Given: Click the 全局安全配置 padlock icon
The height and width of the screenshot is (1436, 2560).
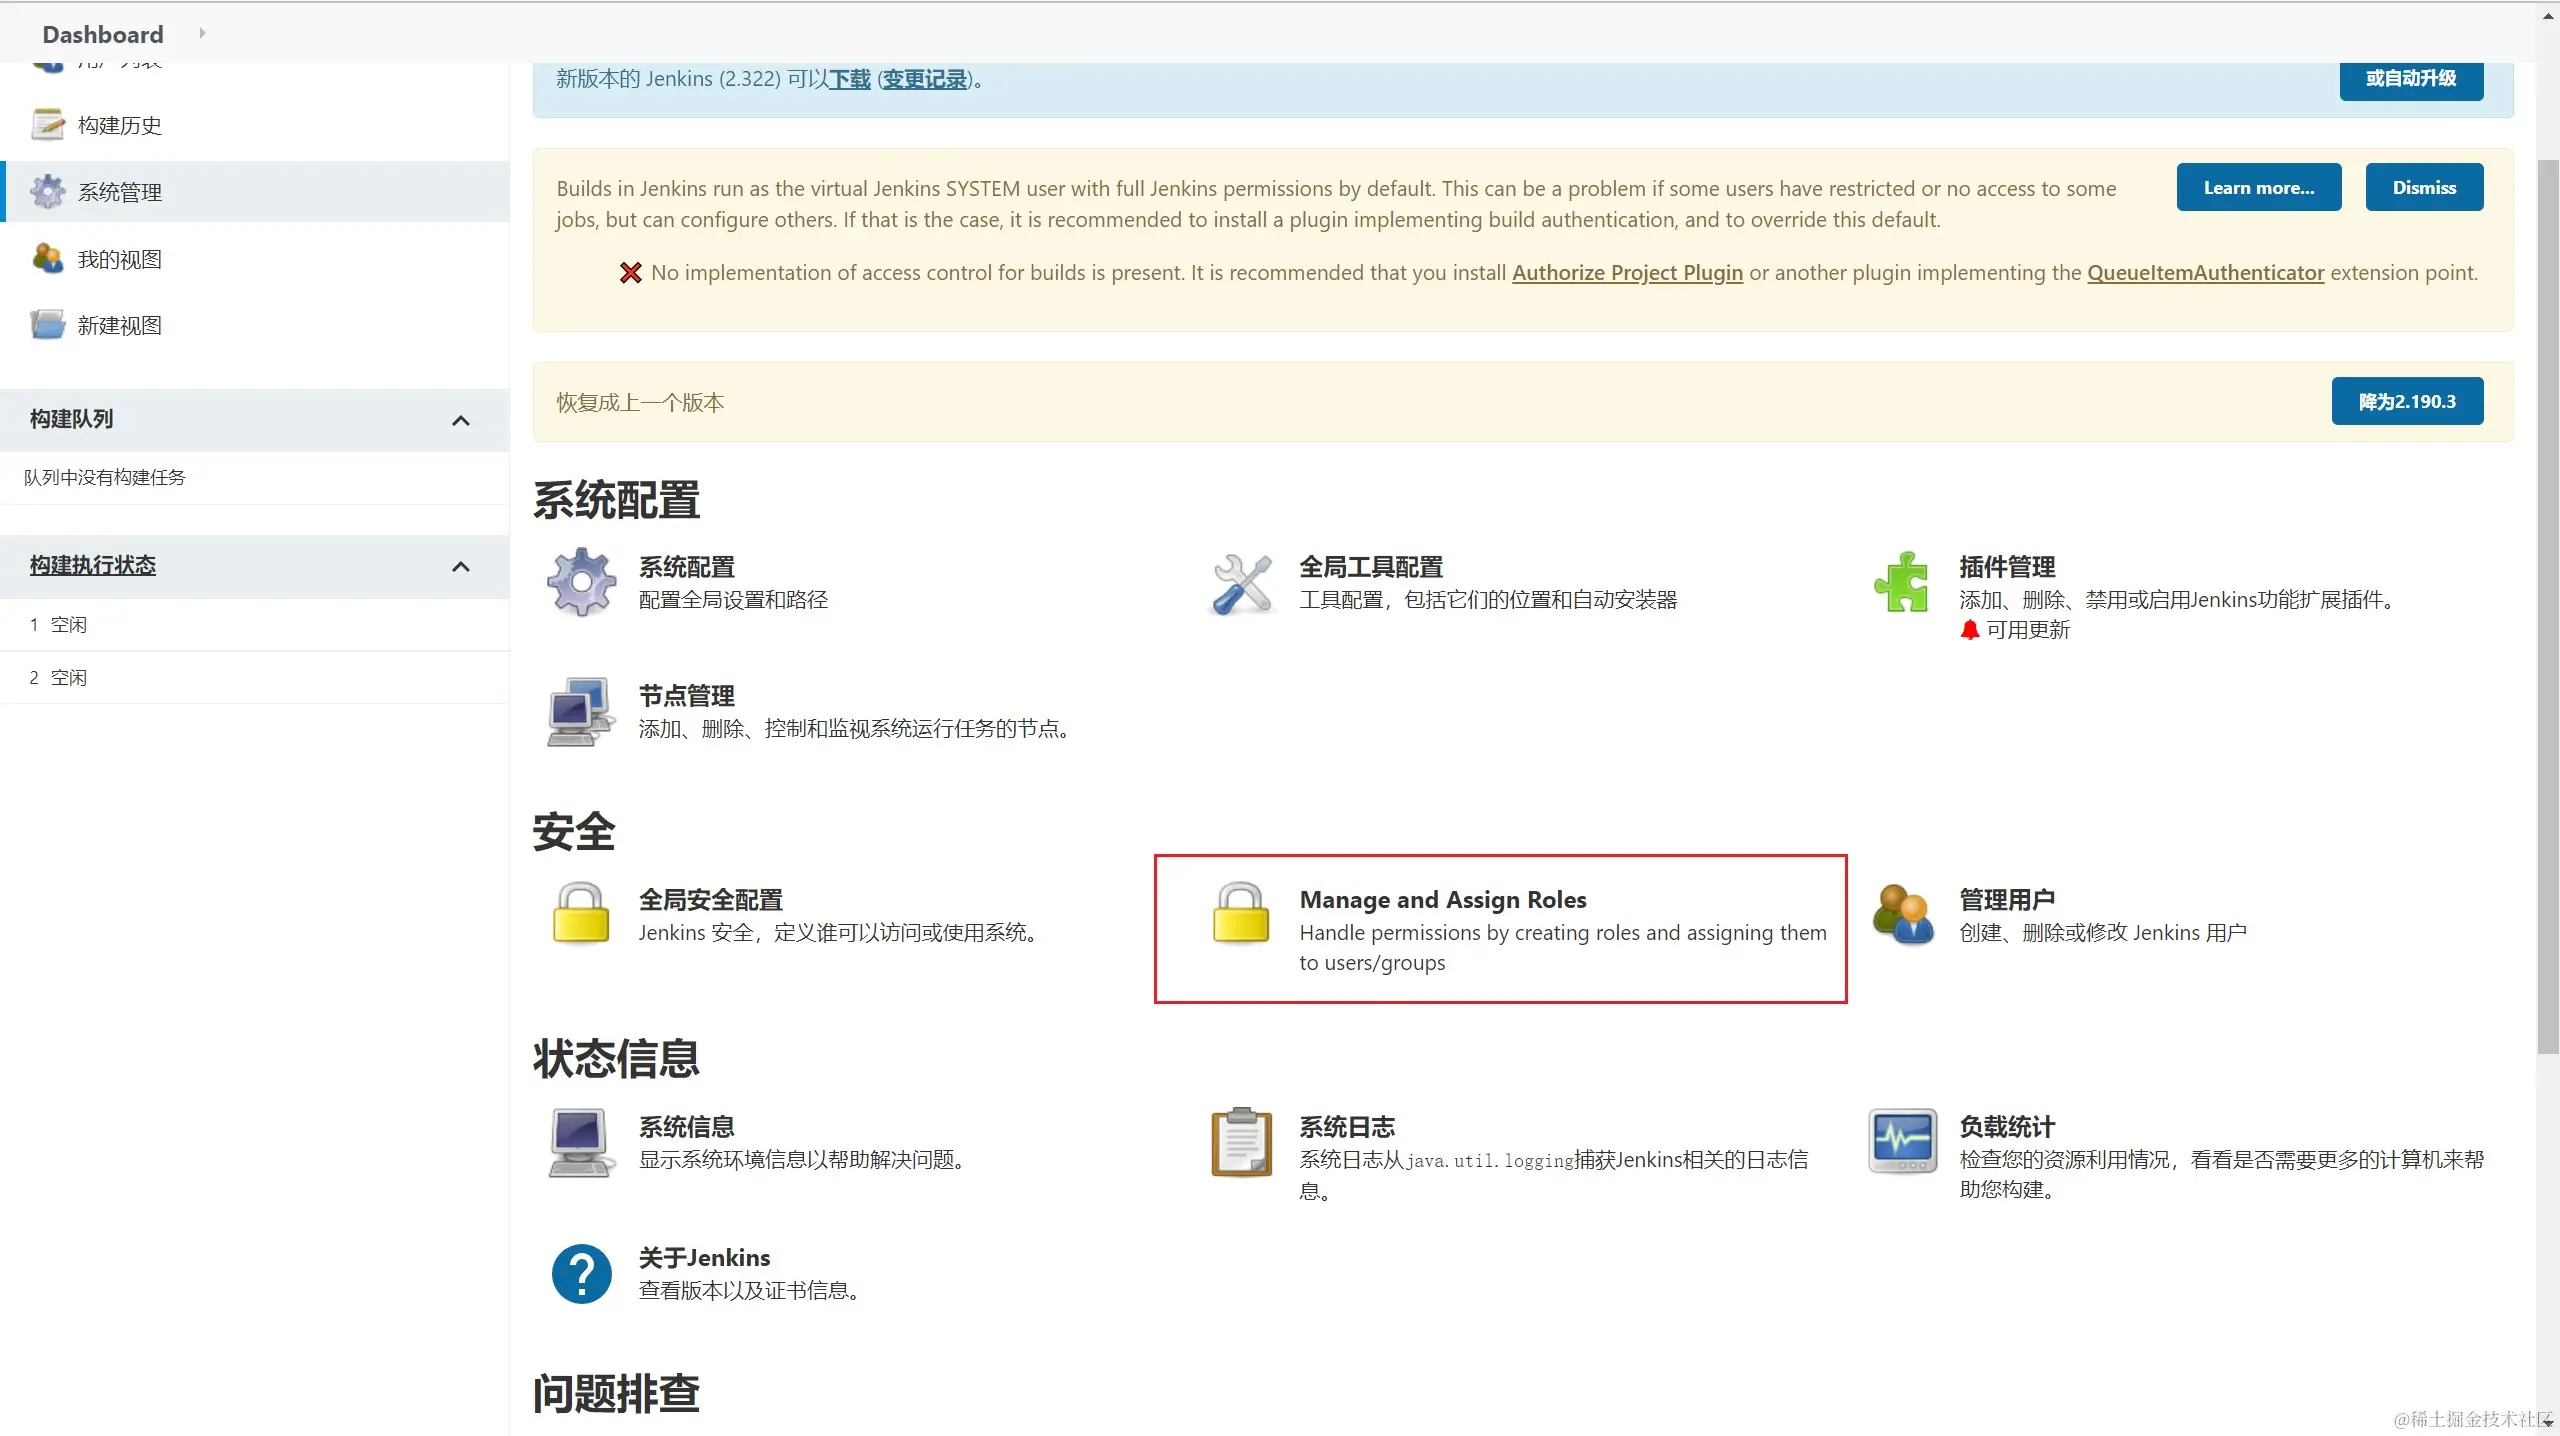Looking at the screenshot, I should (581, 913).
